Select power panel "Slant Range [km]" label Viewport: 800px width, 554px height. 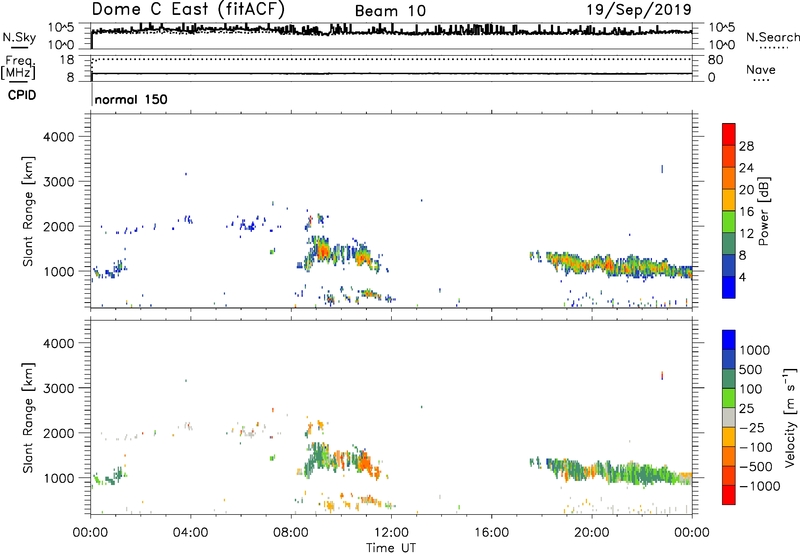(28, 211)
